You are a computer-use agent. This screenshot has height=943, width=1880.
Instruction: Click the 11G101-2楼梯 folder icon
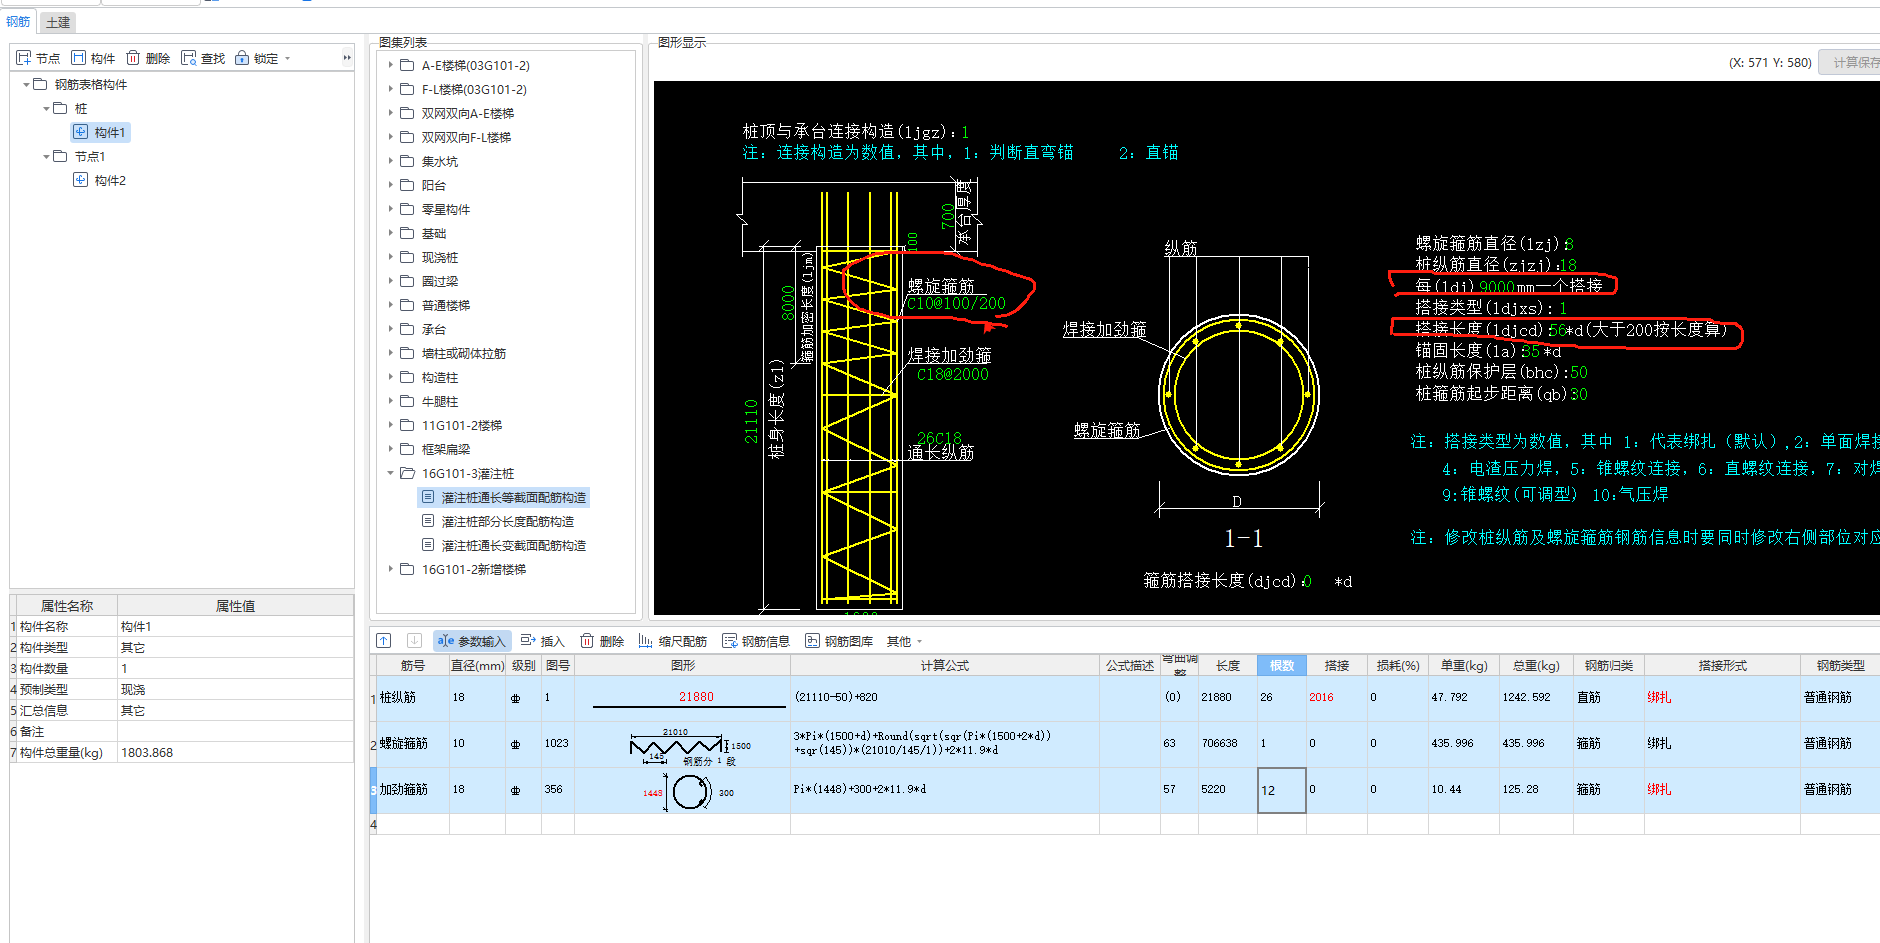407,425
